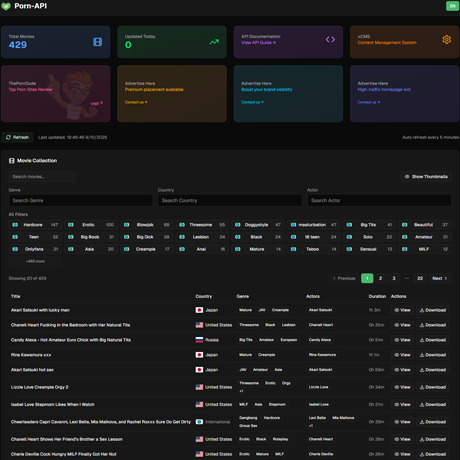460x460 pixels.
Task: Toggle the Beautiful genre filter
Action: (425, 225)
